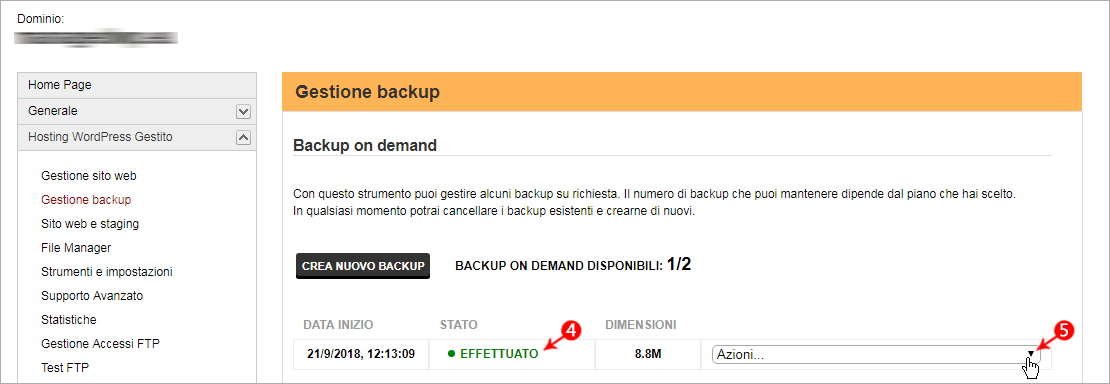Click the backup date 21/9/2018 cell

[x=361, y=354]
